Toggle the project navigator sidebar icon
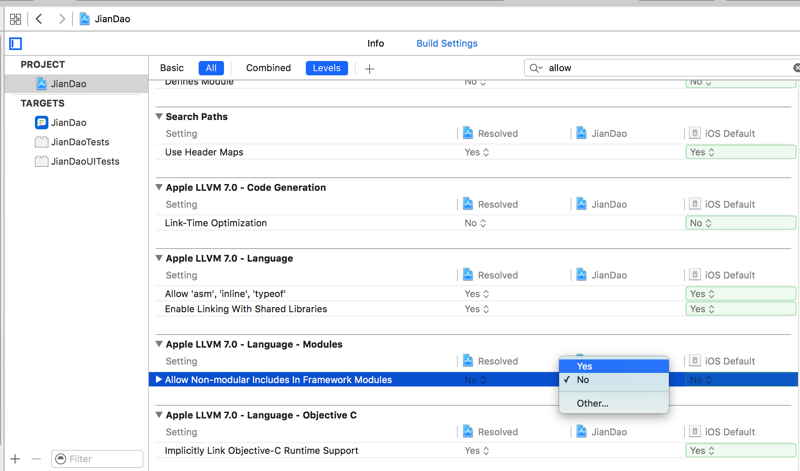800x471 pixels. (x=15, y=44)
